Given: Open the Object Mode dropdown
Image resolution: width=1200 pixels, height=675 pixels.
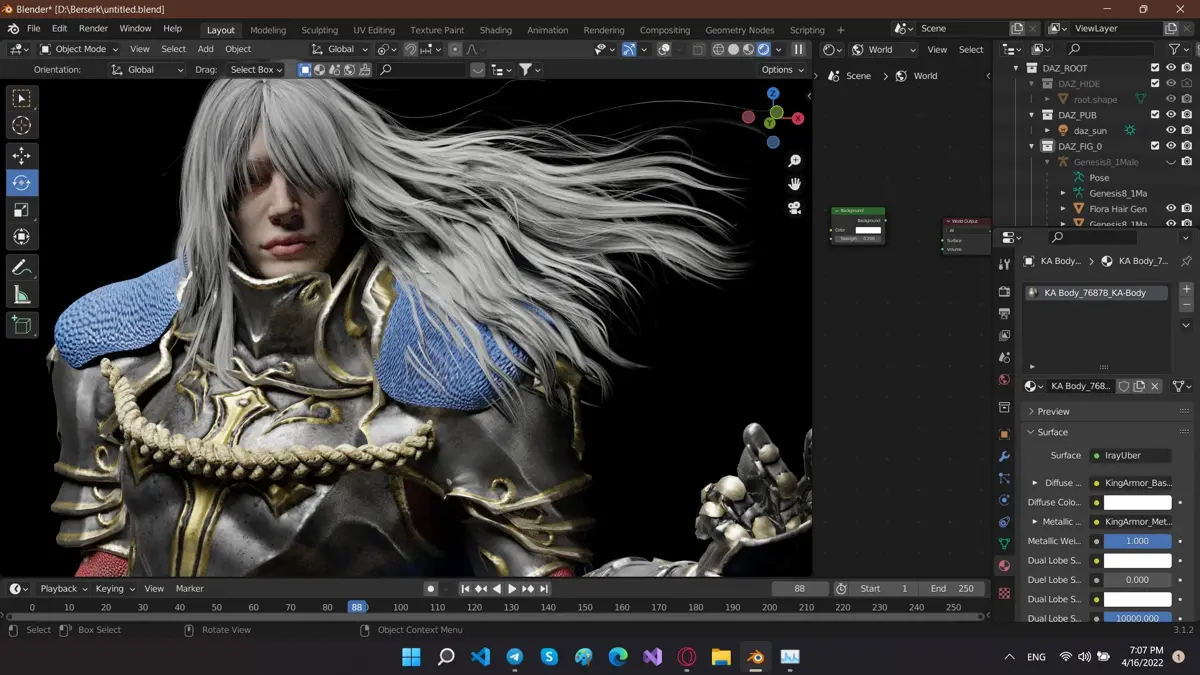Looking at the screenshot, I should (x=80, y=49).
